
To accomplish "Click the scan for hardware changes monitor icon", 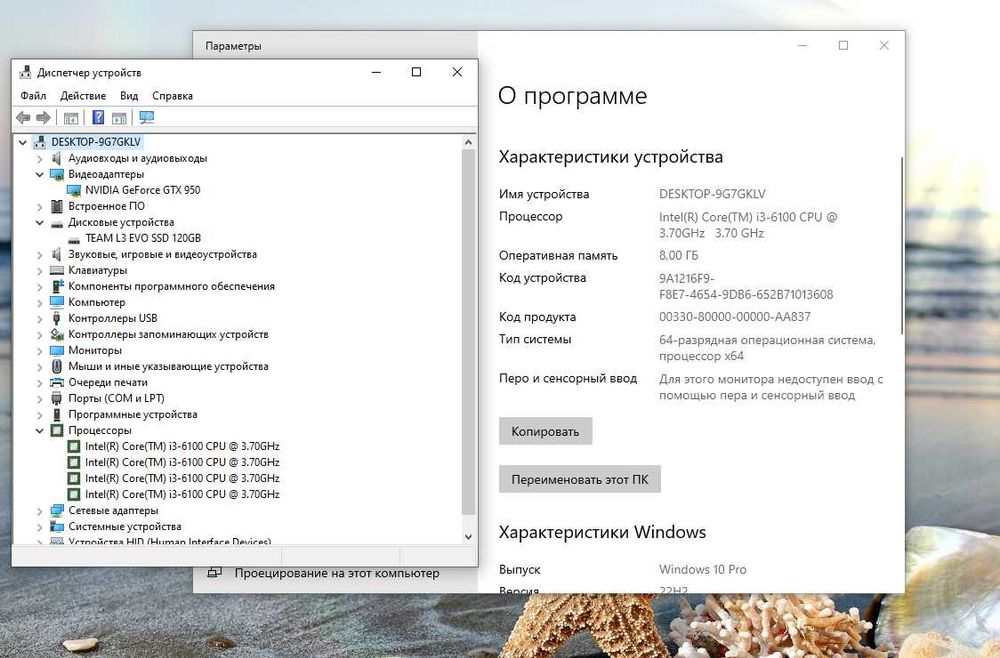I will coord(147,117).
